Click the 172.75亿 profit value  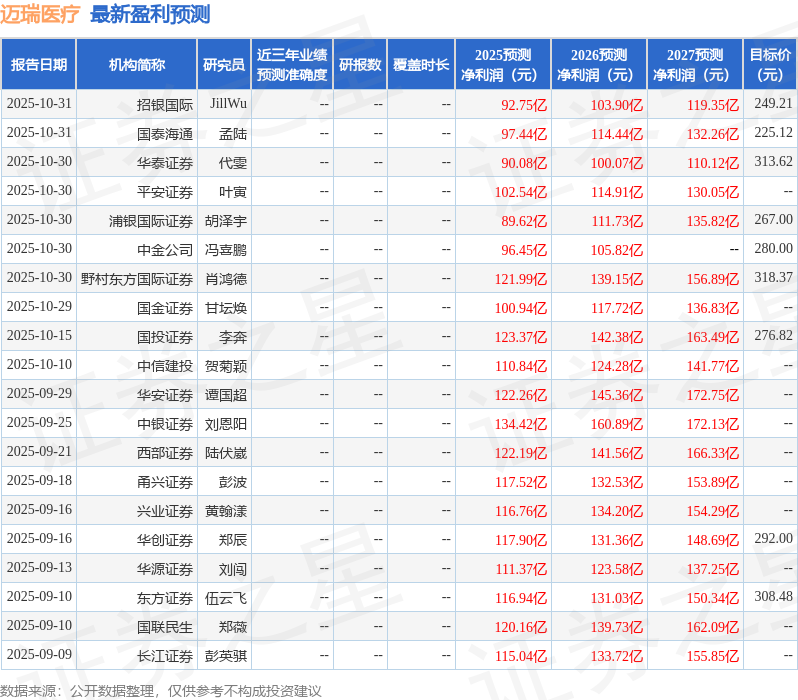(712, 396)
